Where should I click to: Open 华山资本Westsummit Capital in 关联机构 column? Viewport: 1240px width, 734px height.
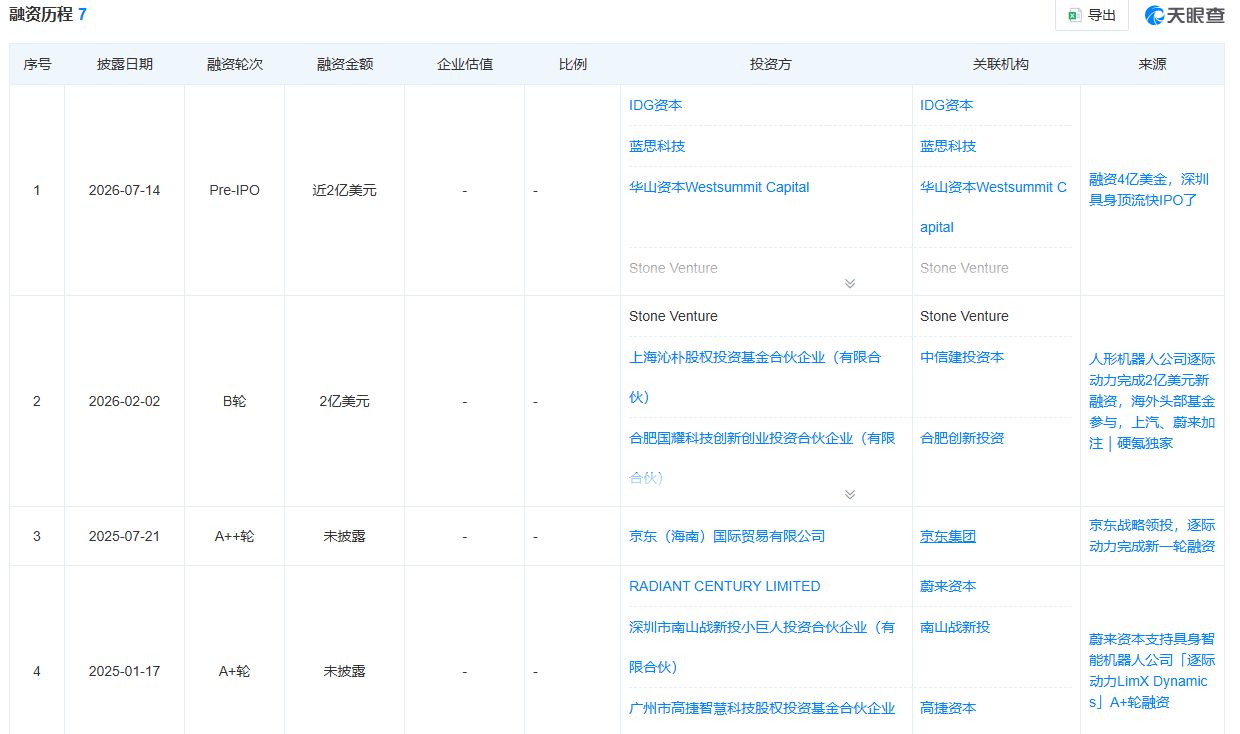tap(993, 207)
